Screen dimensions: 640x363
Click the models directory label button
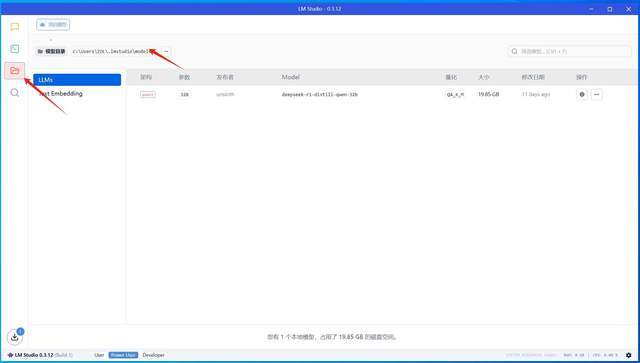51,51
